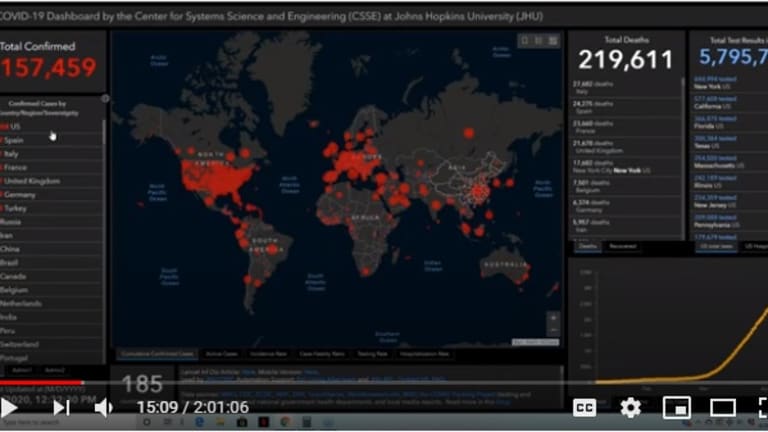Viewport: 768px width, 432px height.
Task: Switch to the Recovered tab
Action: (623, 246)
